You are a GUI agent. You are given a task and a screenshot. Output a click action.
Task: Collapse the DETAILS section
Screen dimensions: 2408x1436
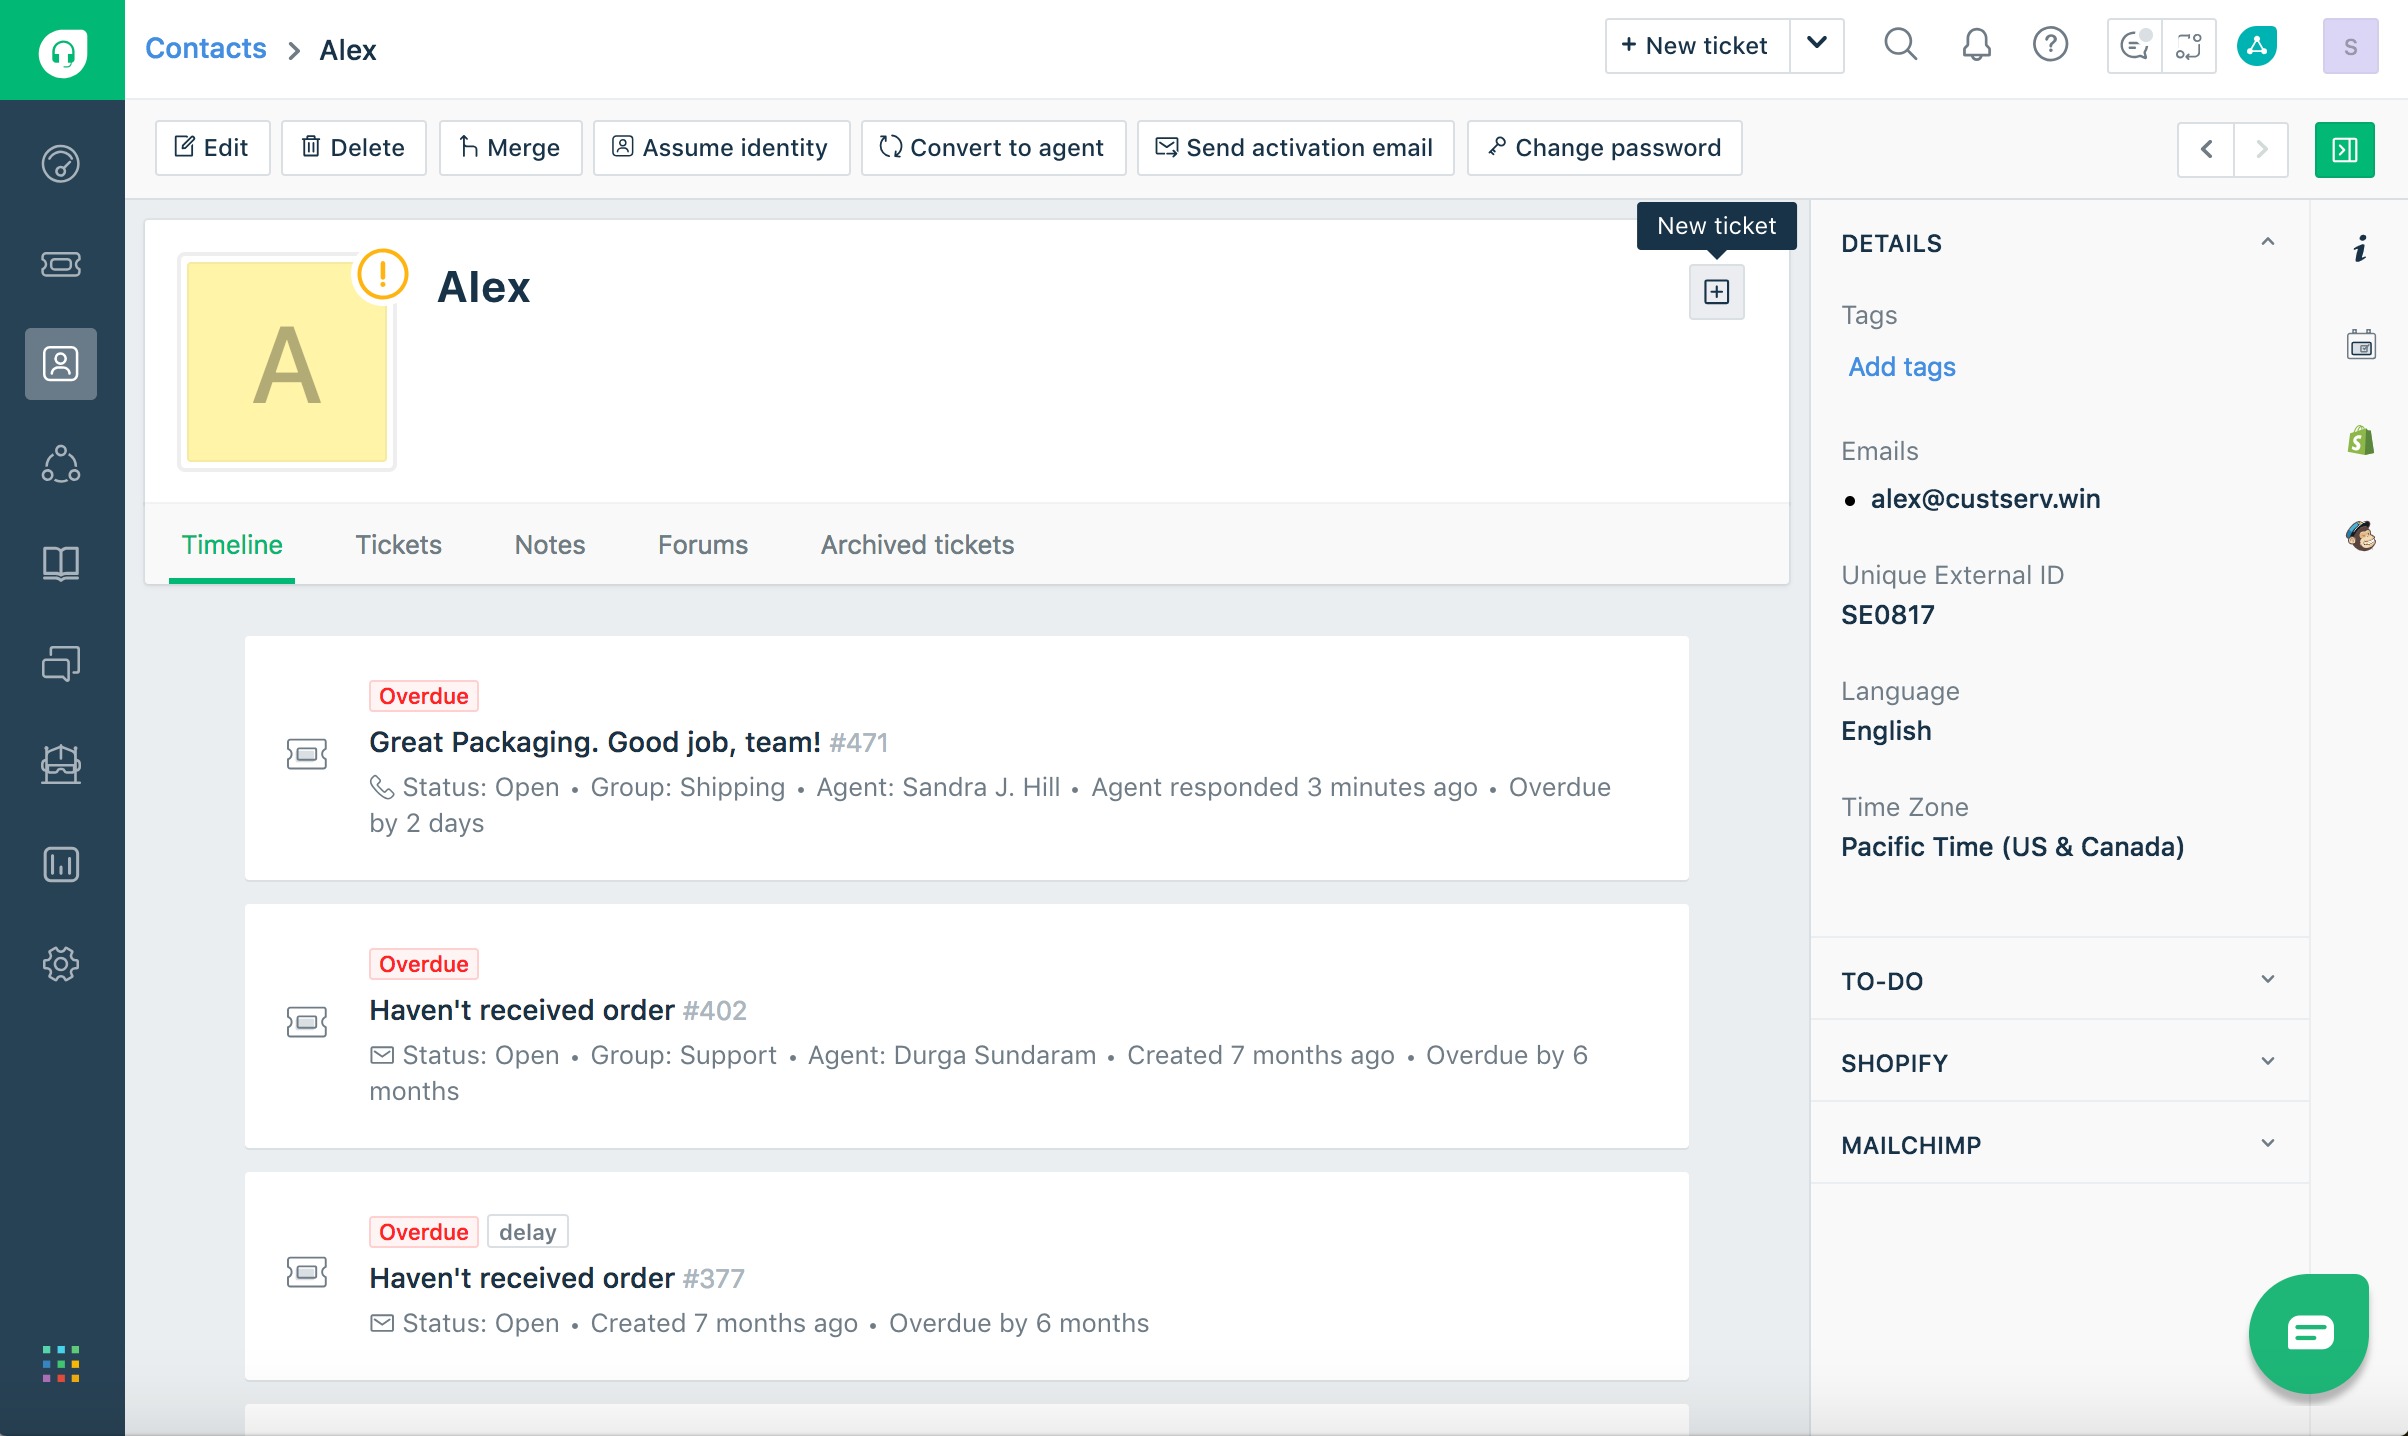(2267, 243)
